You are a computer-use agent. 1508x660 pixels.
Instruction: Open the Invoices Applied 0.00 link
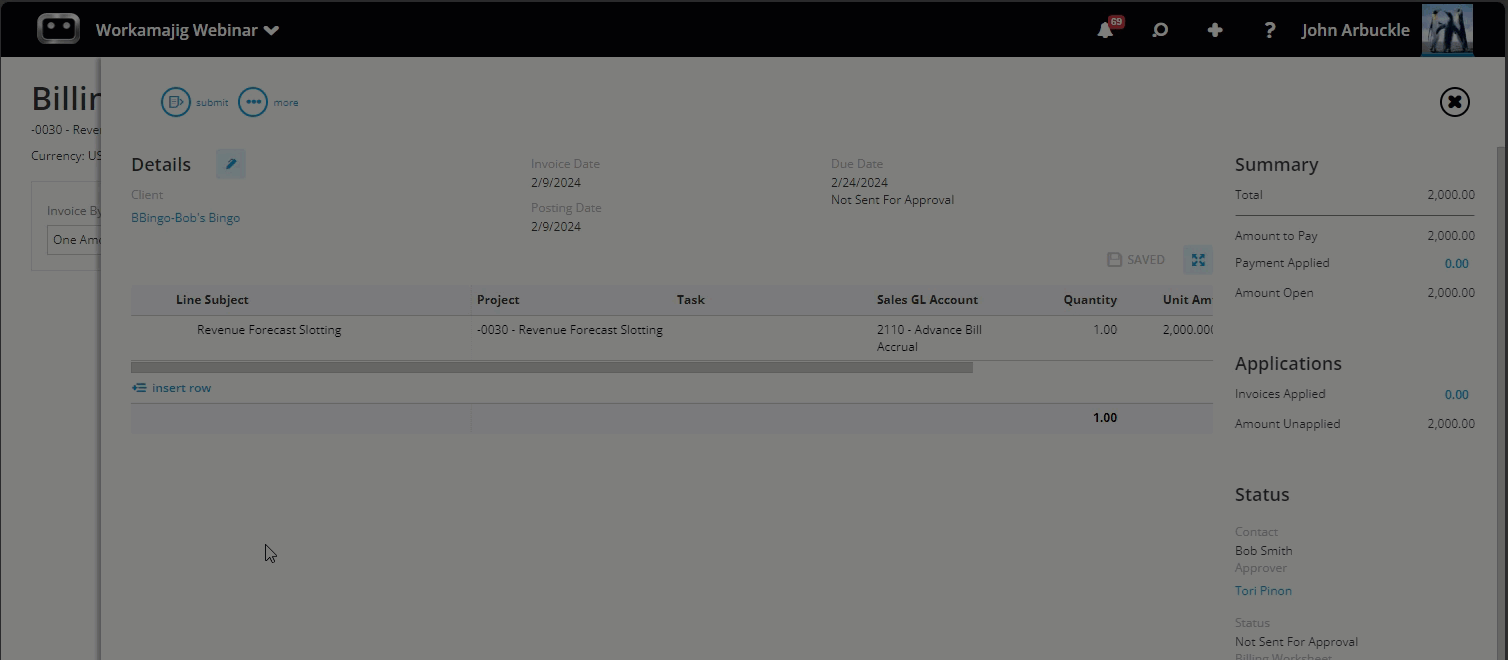click(1456, 394)
